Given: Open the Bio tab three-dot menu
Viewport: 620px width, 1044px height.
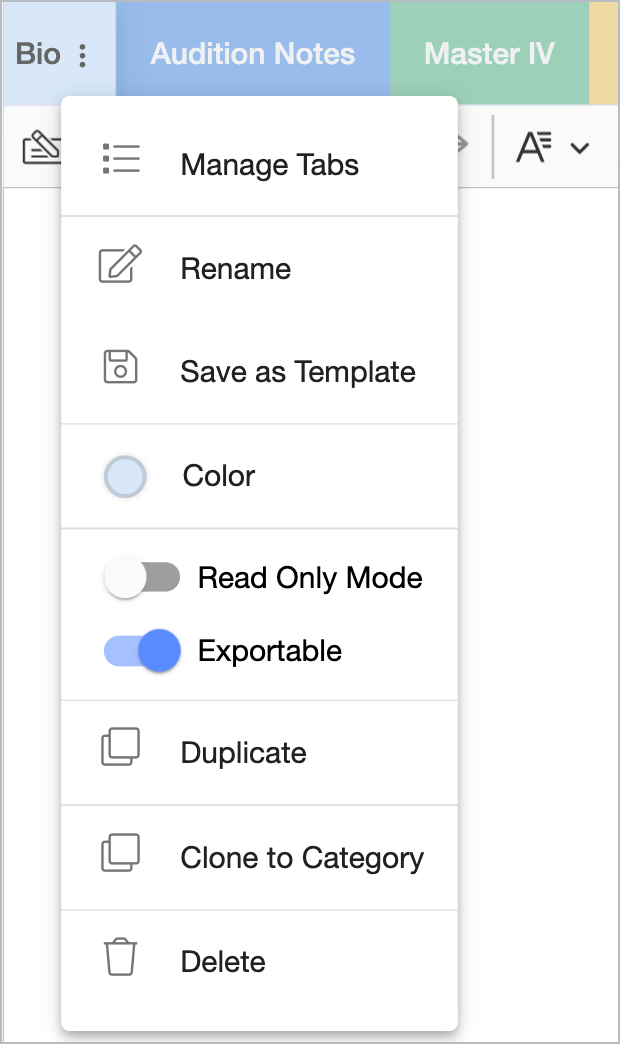Looking at the screenshot, I should pos(83,55).
